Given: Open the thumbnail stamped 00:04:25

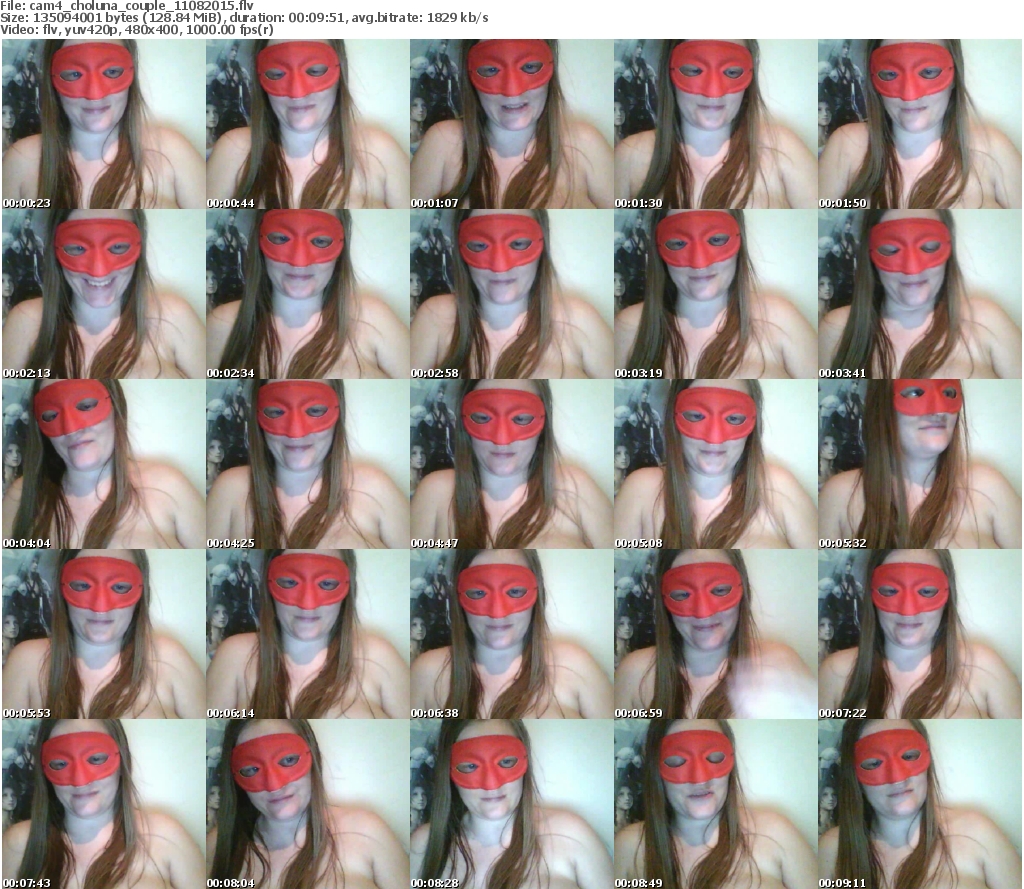Looking at the screenshot, I should pos(308,464).
